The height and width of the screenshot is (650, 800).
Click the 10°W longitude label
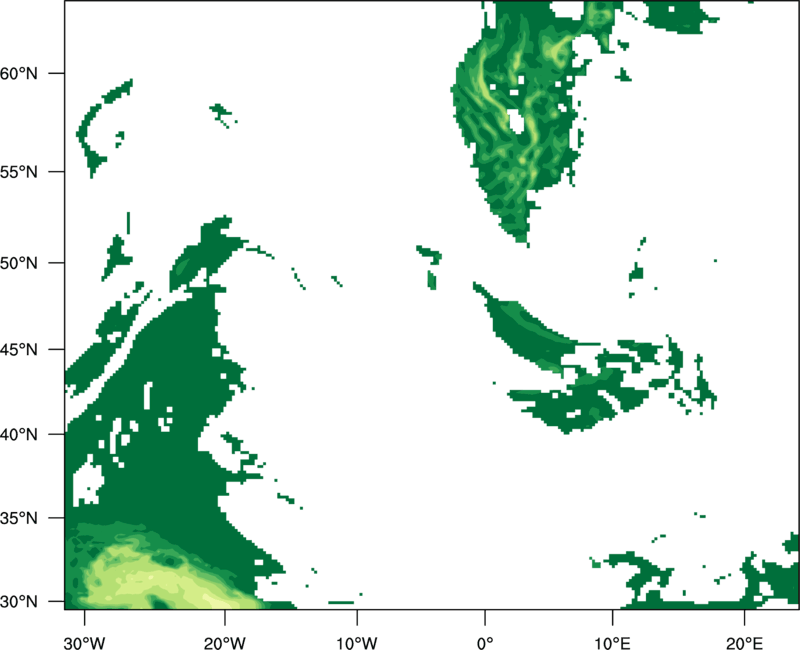(x=357, y=643)
